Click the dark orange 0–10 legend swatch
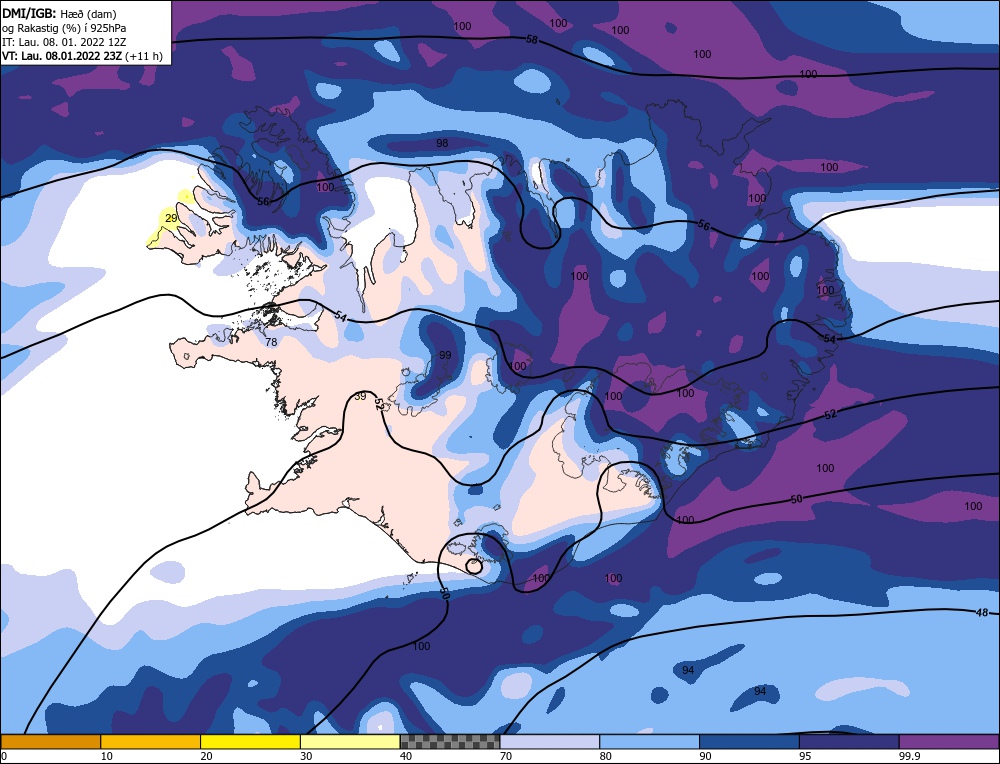The width and height of the screenshot is (1000, 764). point(50,742)
